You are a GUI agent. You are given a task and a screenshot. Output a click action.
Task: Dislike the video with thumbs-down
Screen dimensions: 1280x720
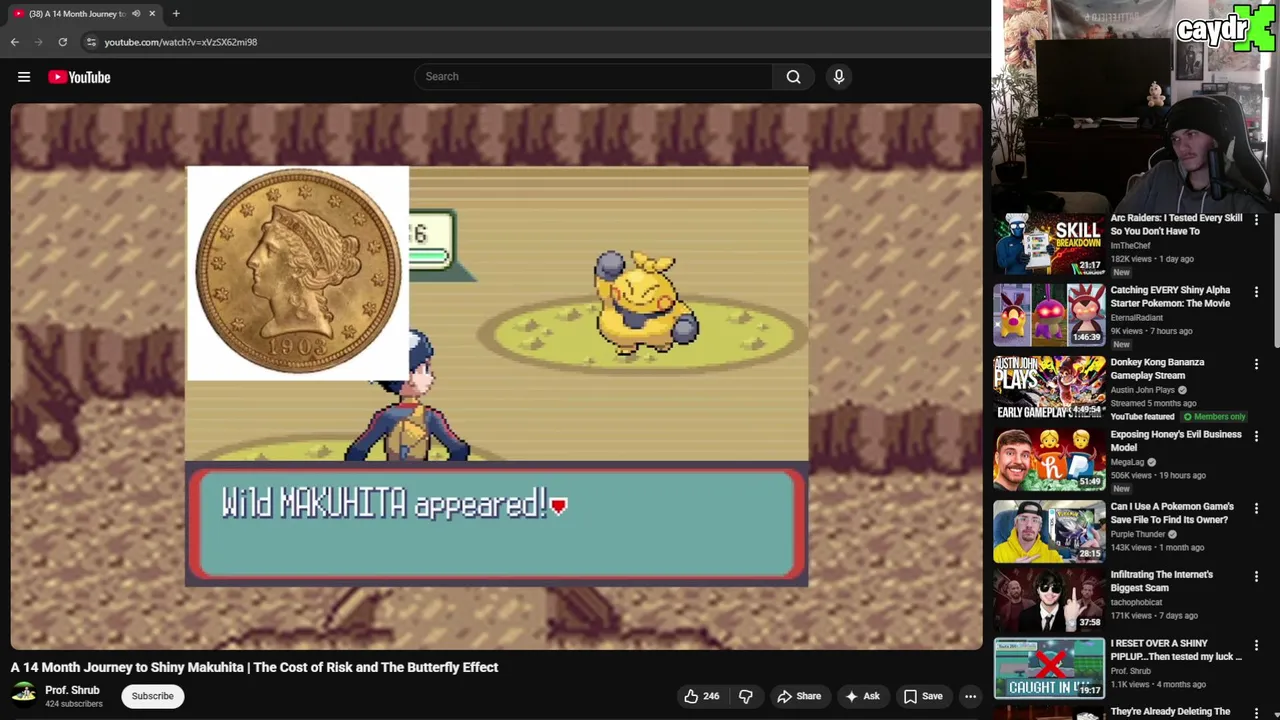[x=746, y=696]
